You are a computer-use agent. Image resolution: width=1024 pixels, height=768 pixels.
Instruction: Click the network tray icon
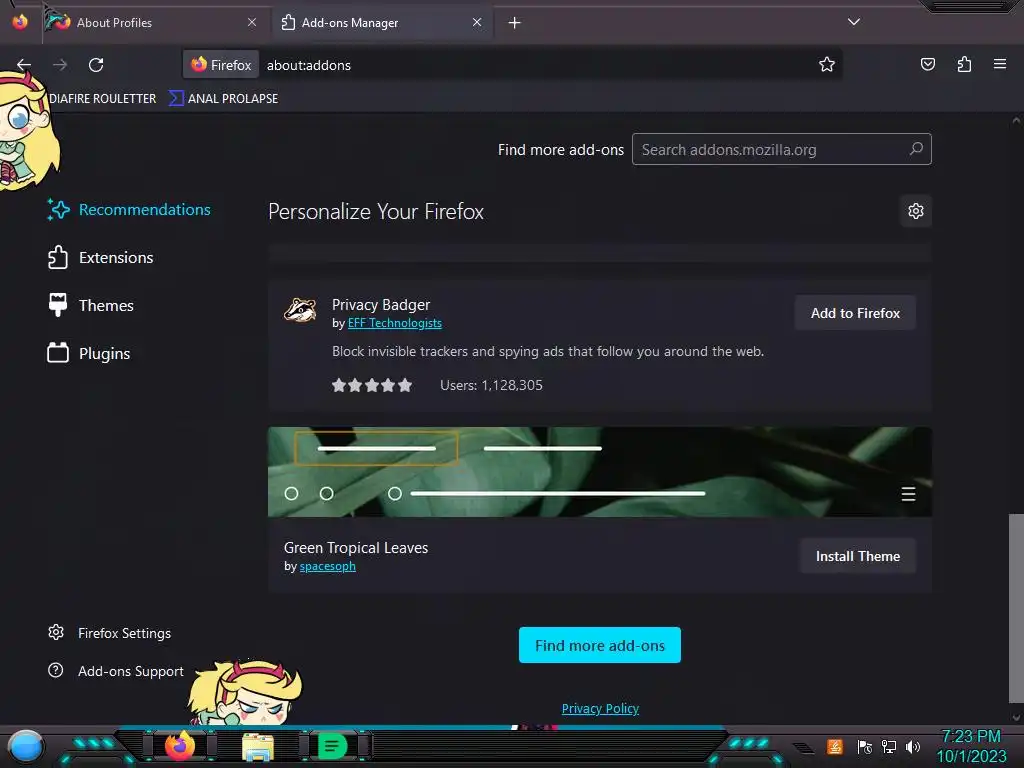(x=889, y=746)
